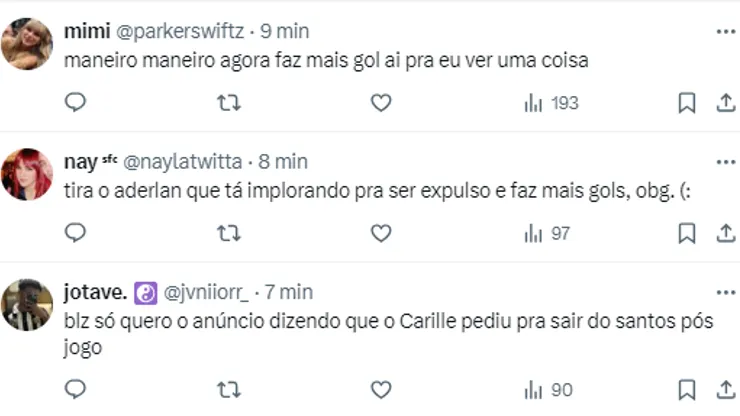The height and width of the screenshot is (416, 740).
Task: View analytics showing 97 views
Action: pos(547,233)
